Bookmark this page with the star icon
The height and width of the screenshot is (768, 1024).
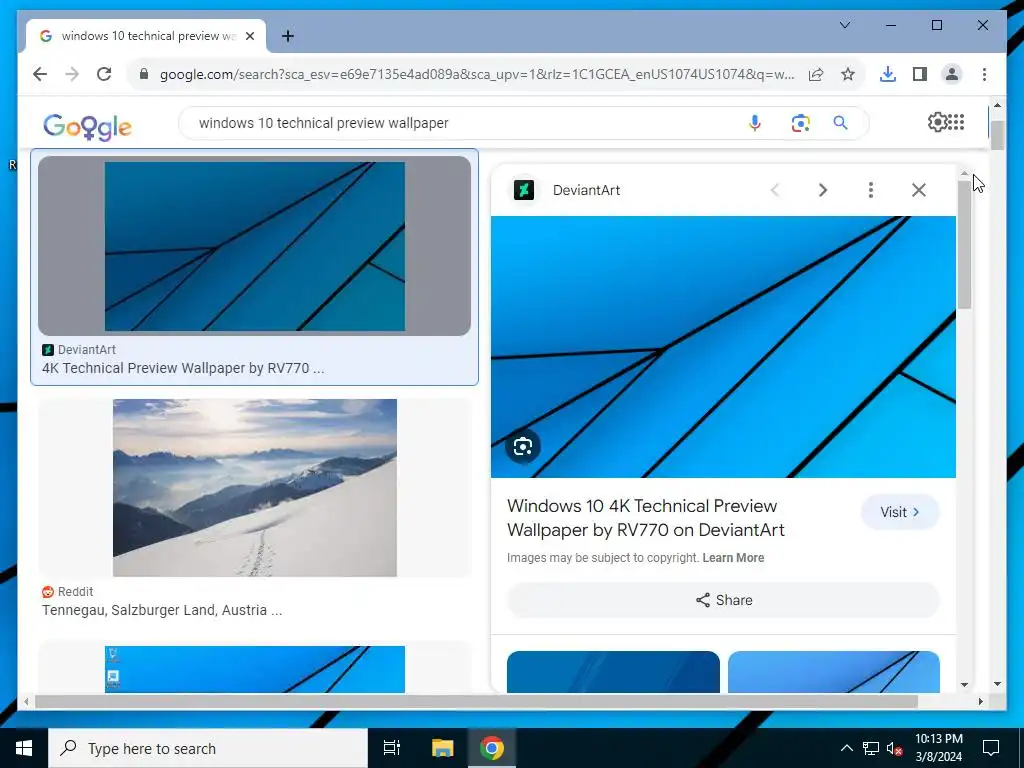point(848,74)
